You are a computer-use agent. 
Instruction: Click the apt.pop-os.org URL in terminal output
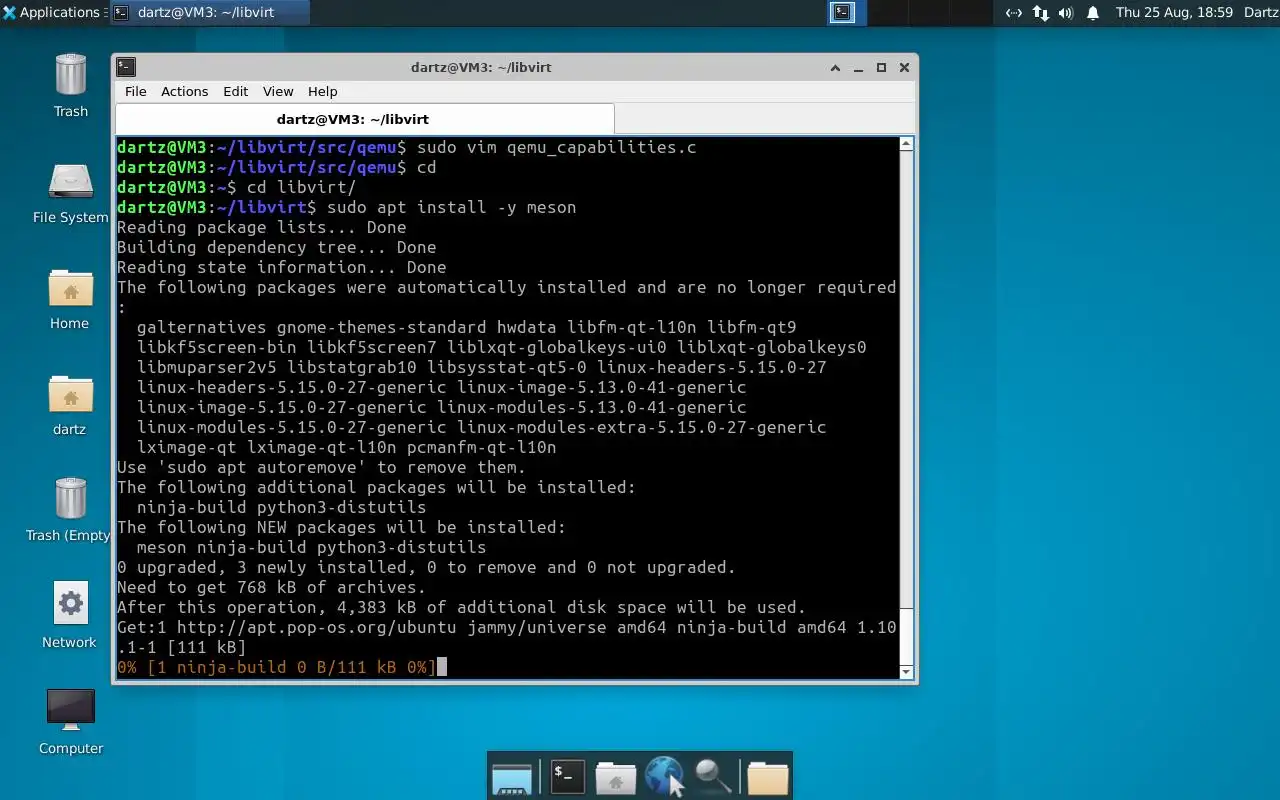(316, 628)
